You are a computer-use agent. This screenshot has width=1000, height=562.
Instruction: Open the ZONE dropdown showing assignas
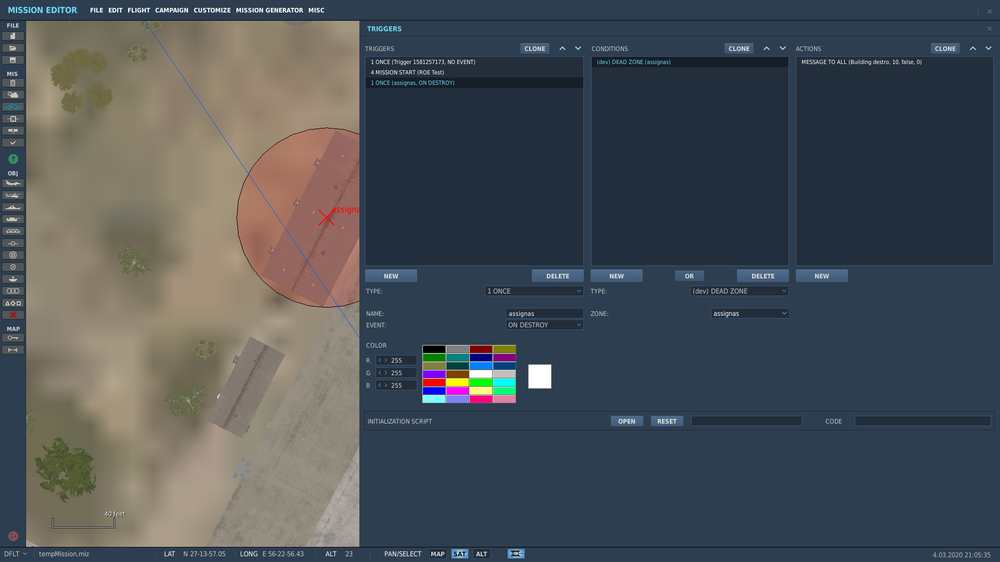749,313
